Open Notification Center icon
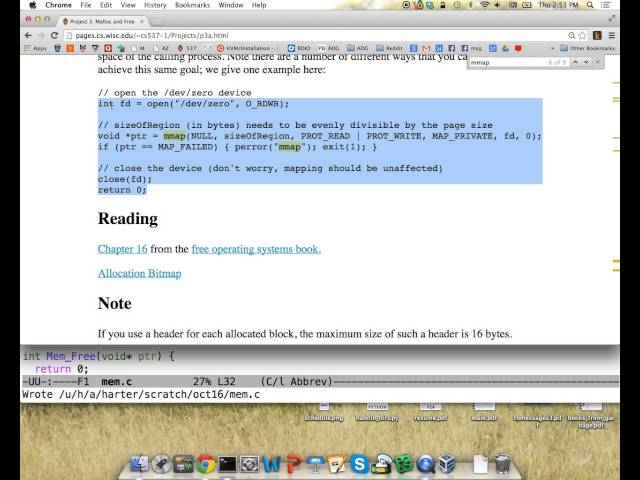The height and width of the screenshot is (480, 640). (x=606, y=5)
